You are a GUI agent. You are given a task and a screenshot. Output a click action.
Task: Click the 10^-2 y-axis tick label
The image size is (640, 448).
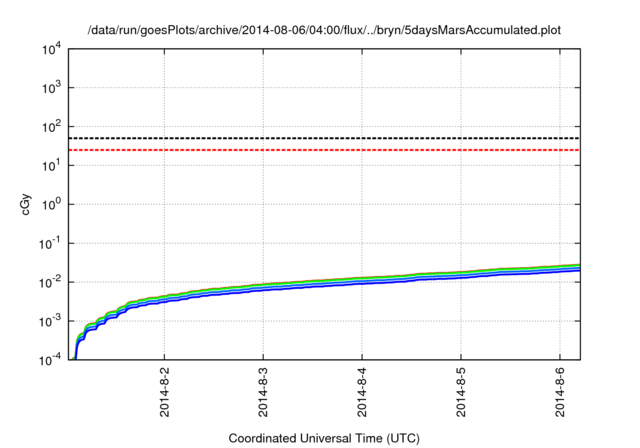[x=51, y=282]
